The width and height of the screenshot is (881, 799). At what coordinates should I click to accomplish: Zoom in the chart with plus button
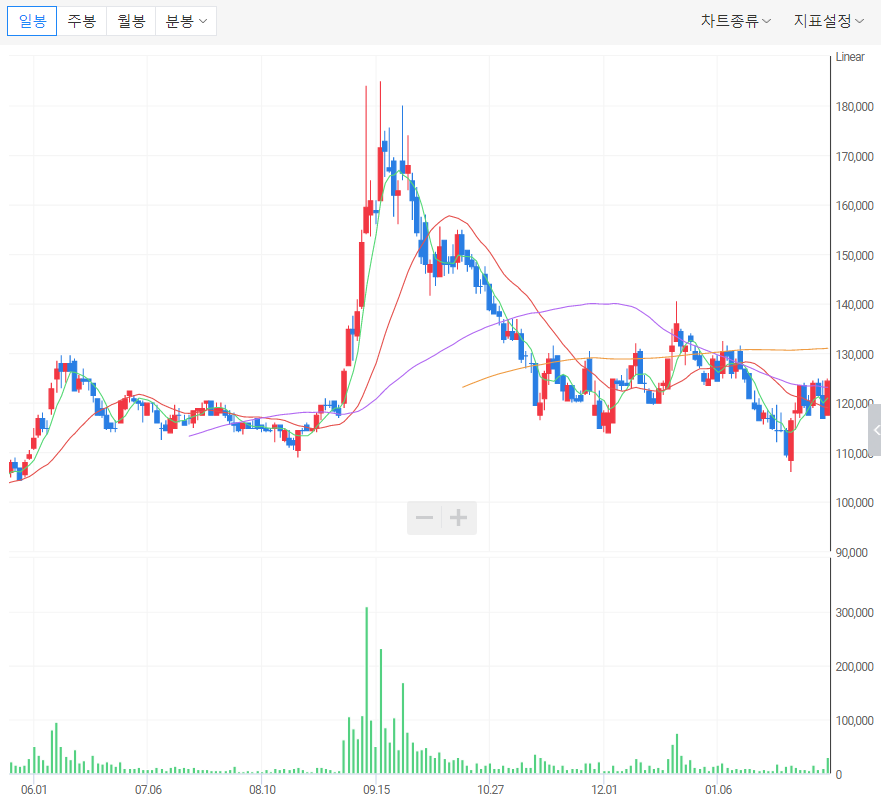click(x=458, y=517)
